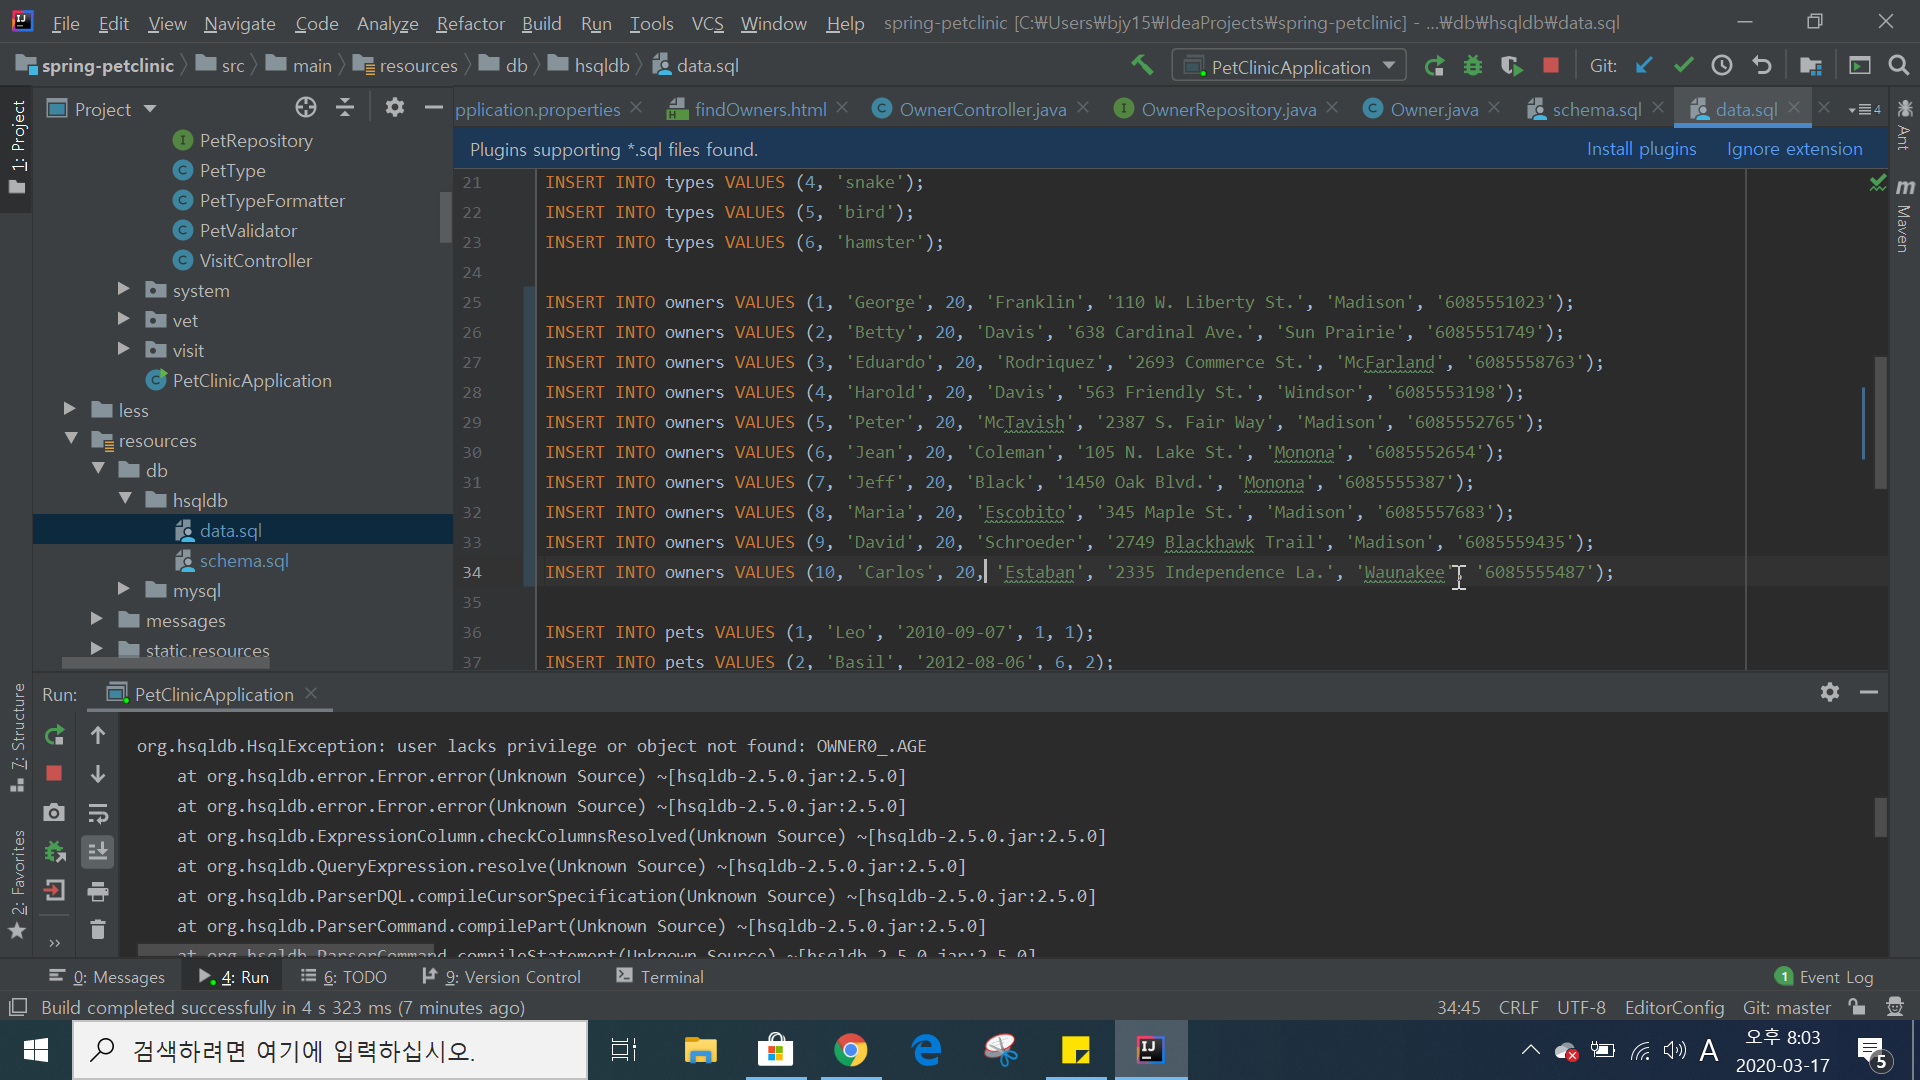Toggle soft-wrap in Run console
This screenshot has height=1080, width=1920.
point(97,813)
